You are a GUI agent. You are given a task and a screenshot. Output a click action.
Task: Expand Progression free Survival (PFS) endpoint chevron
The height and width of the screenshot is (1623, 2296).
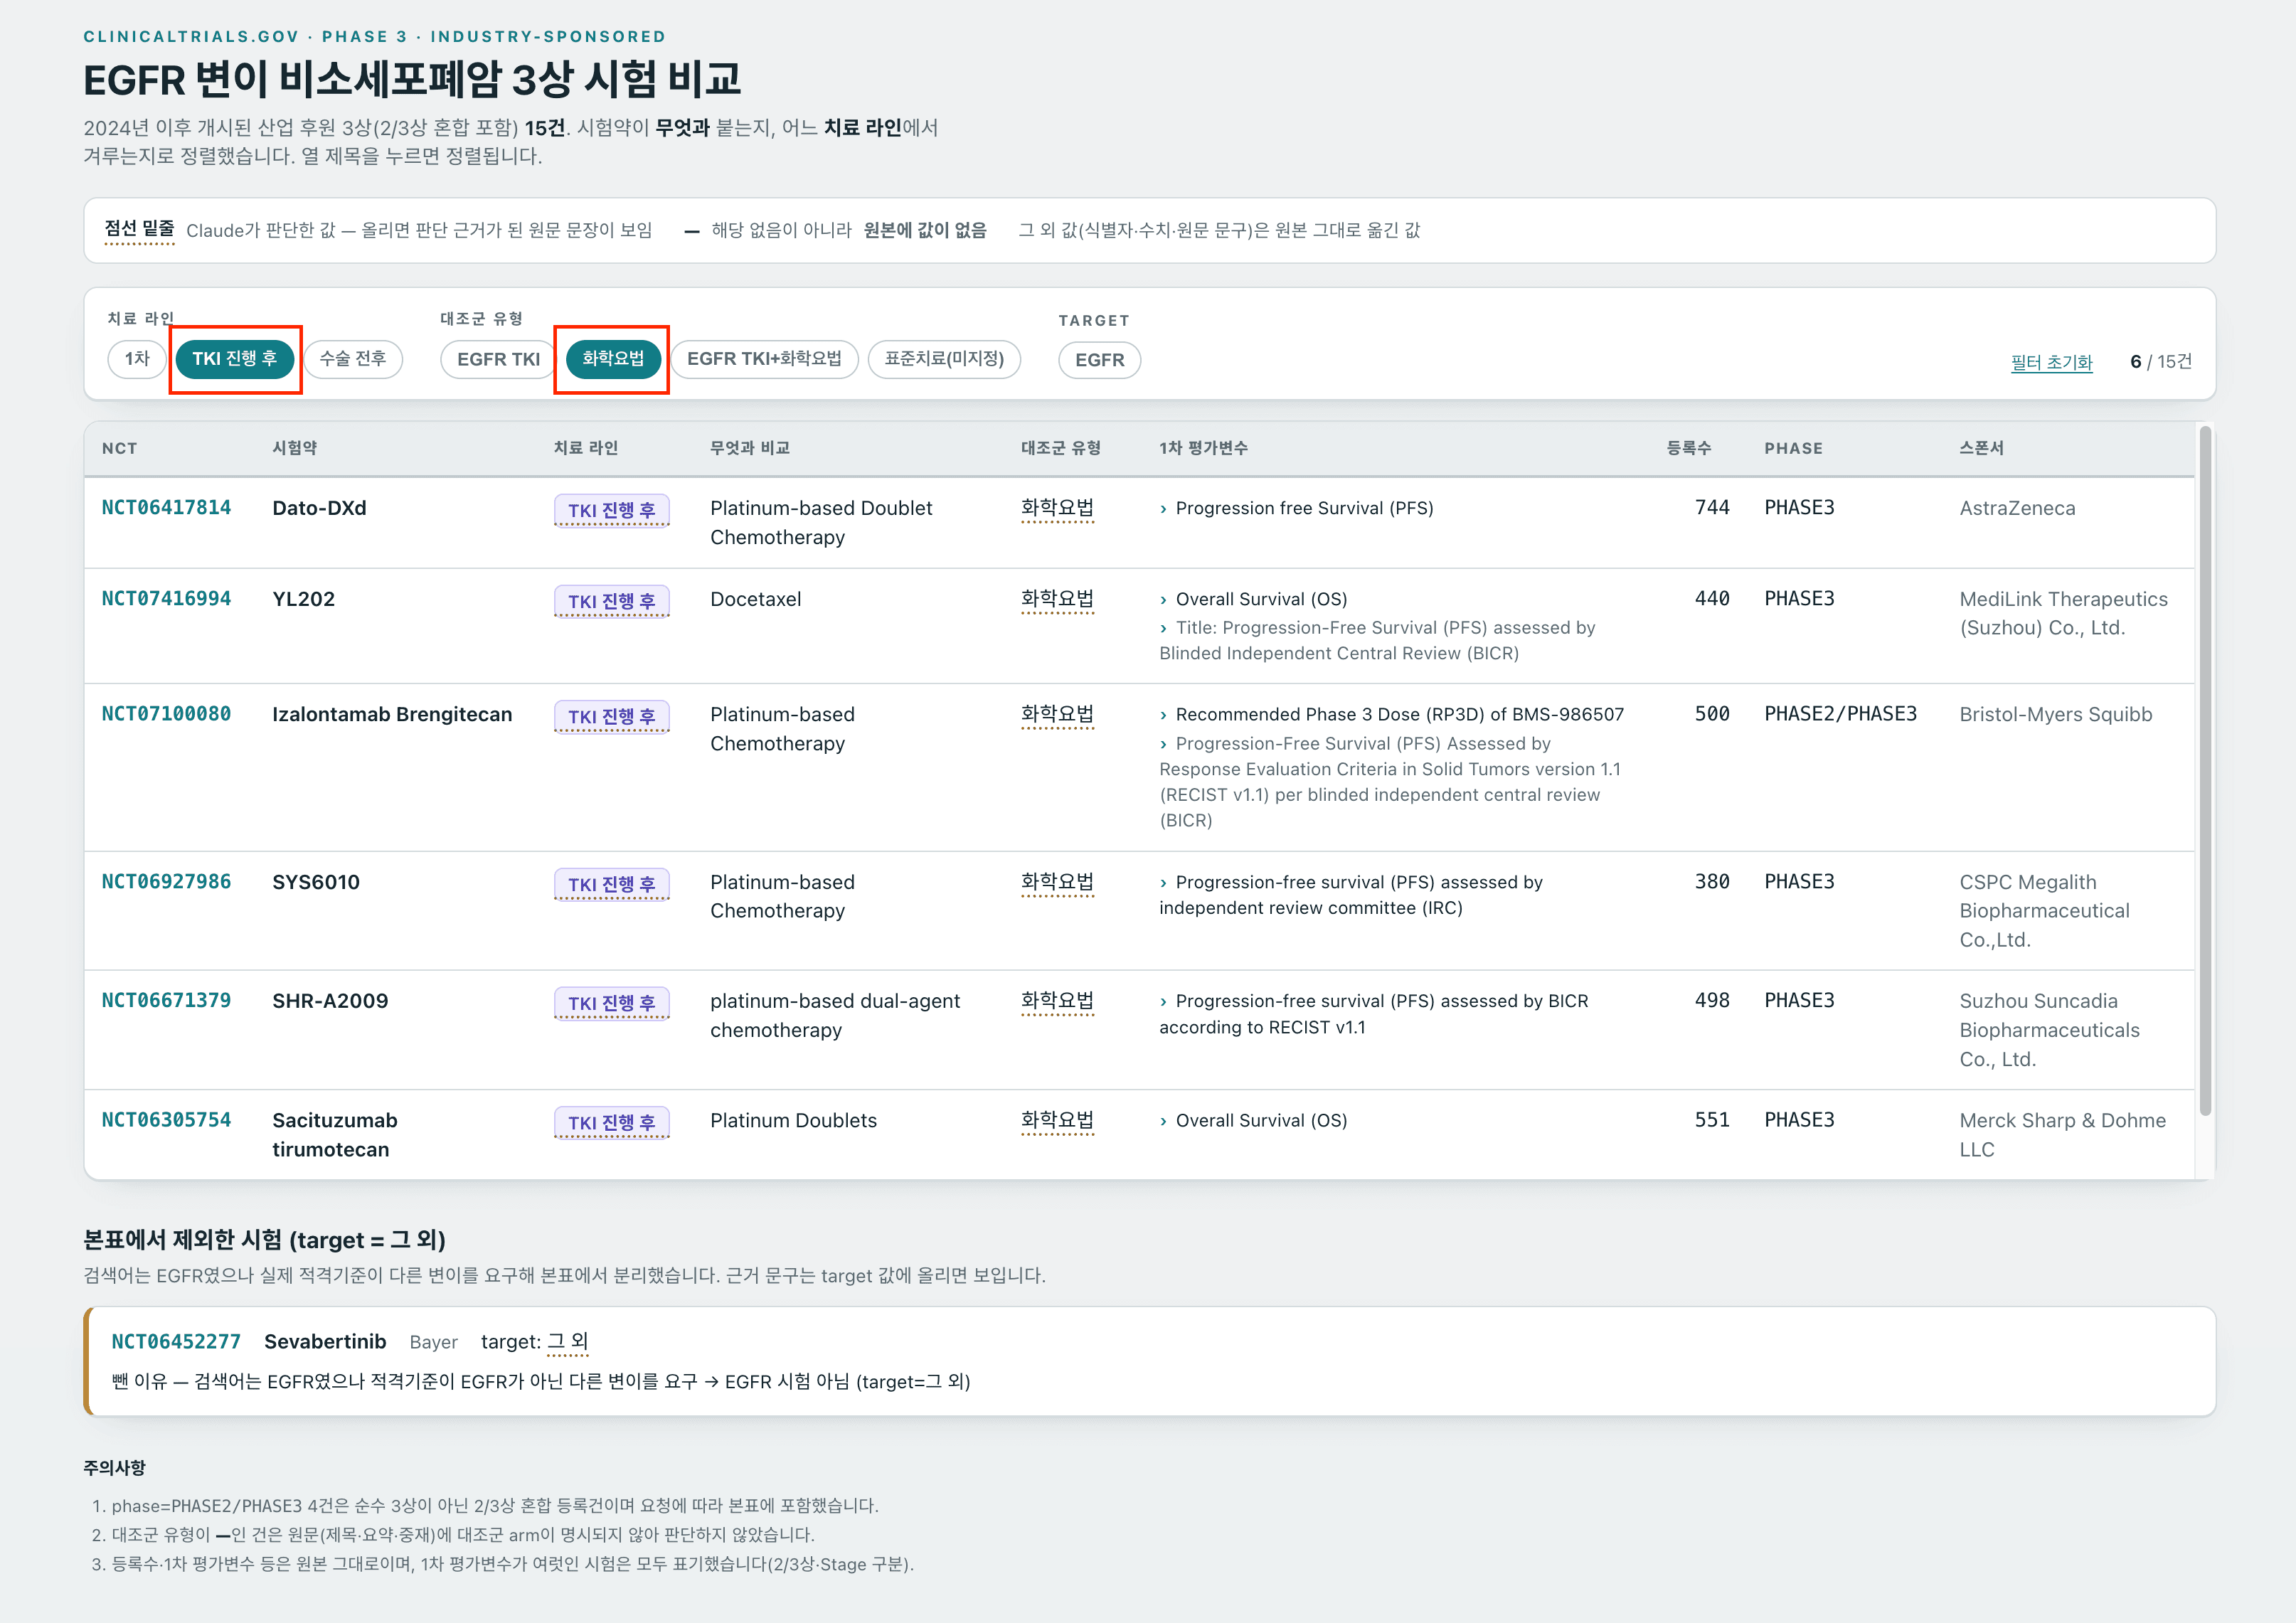1163,509
